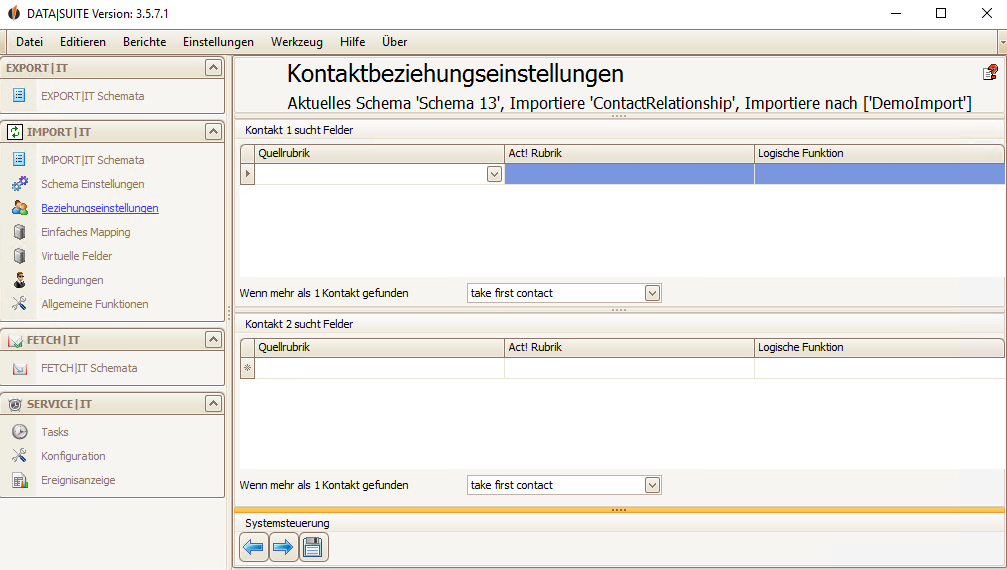The image size is (1007, 570).
Task: Click the Allgemeine Funktionen tools icon
Action: pos(19,304)
